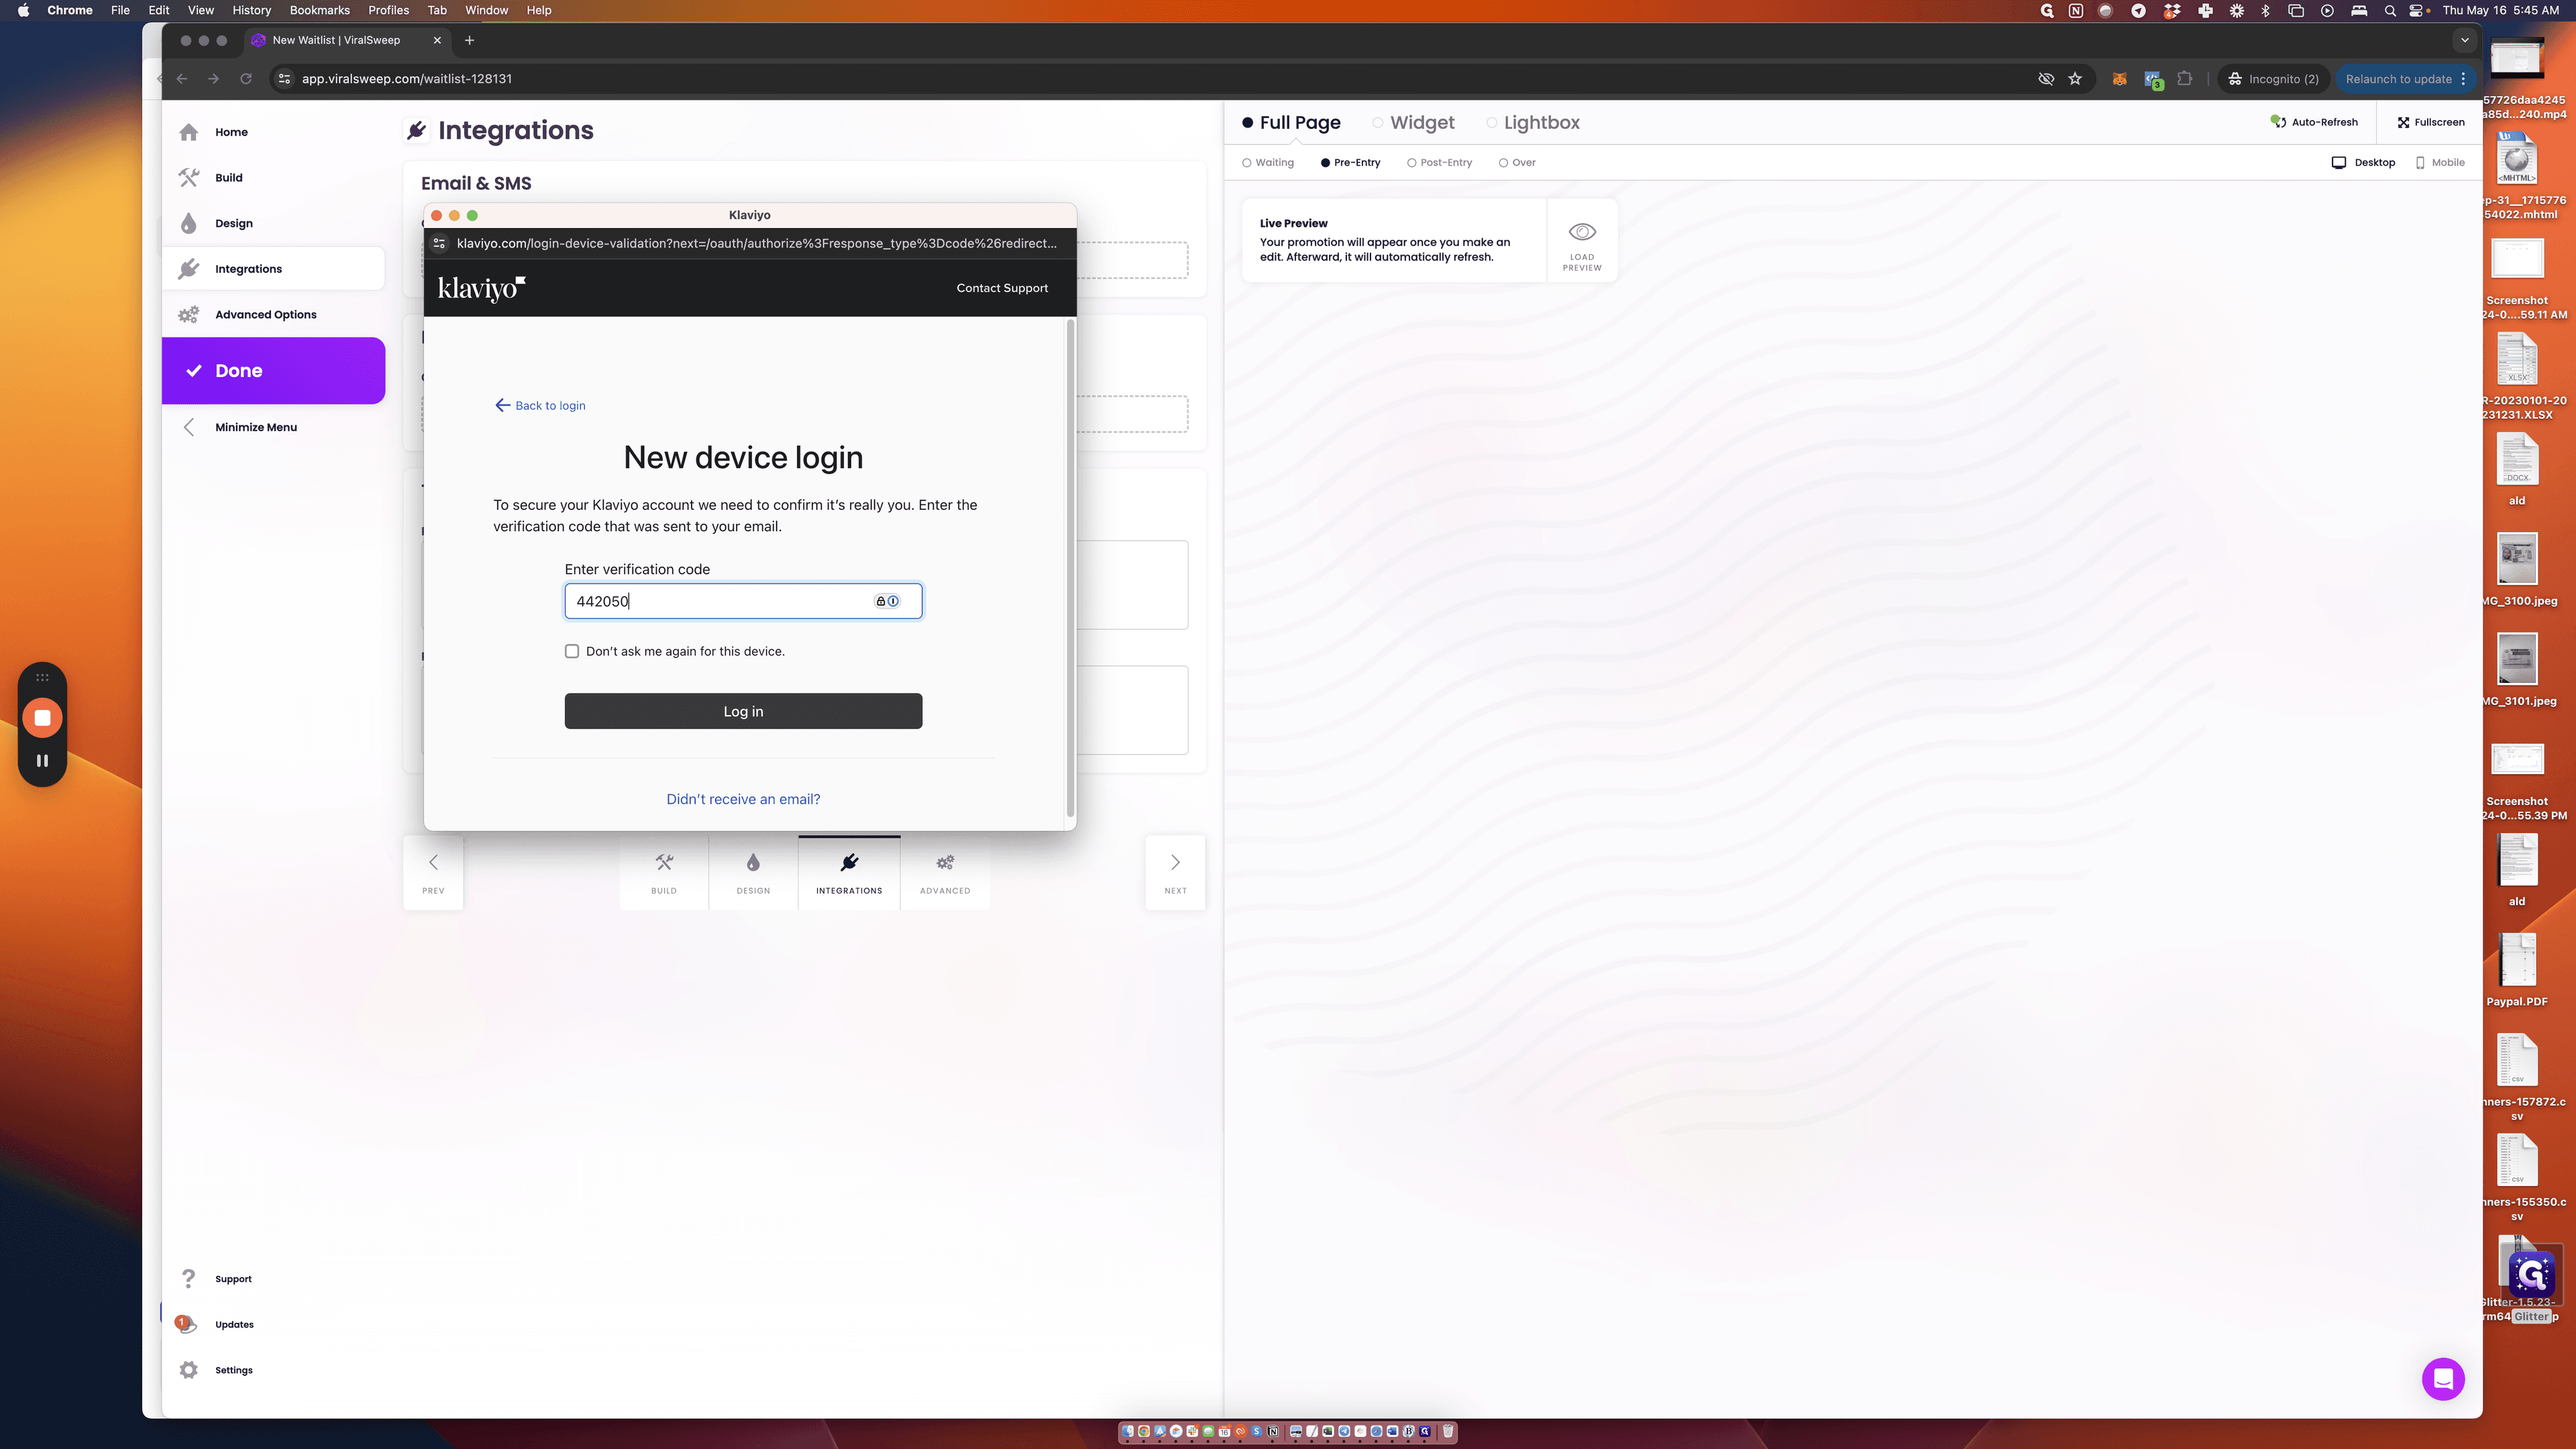Click the purple Done button
The height and width of the screenshot is (1449, 2576).
tap(273, 370)
